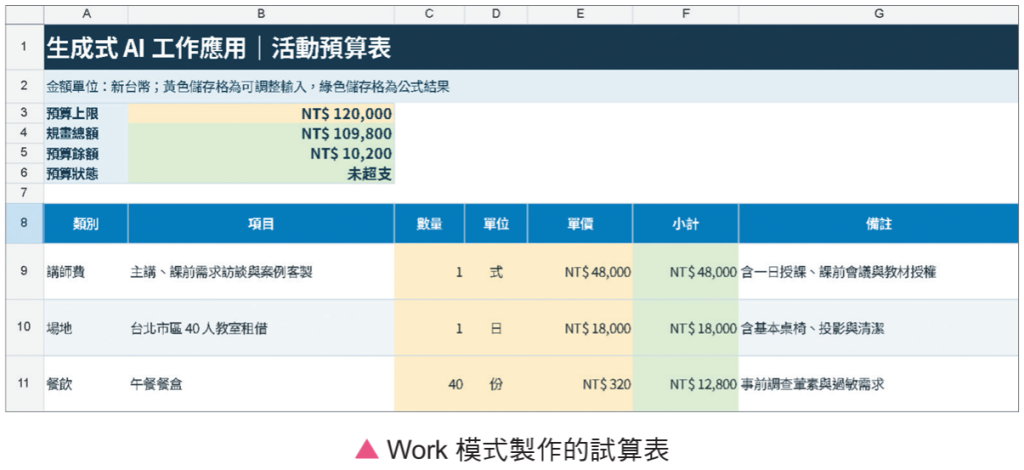
Task: Select the NT$ 18,000 unit price cell
Action: (580, 328)
